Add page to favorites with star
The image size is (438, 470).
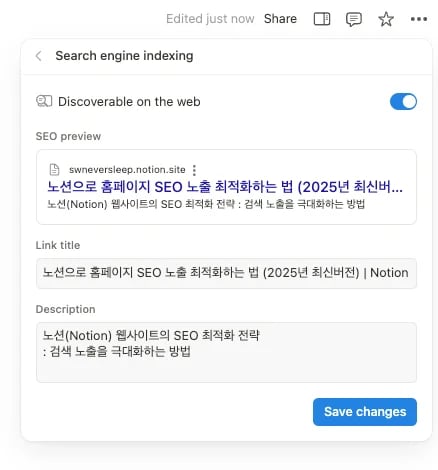point(386,19)
